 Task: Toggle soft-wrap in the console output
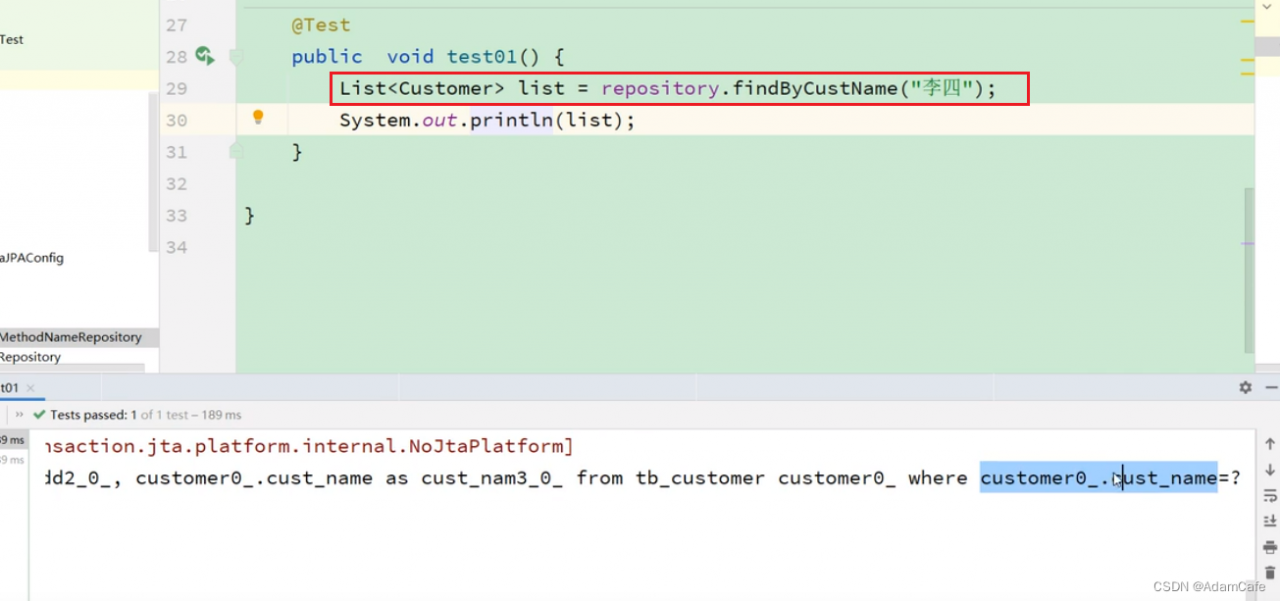1270,495
